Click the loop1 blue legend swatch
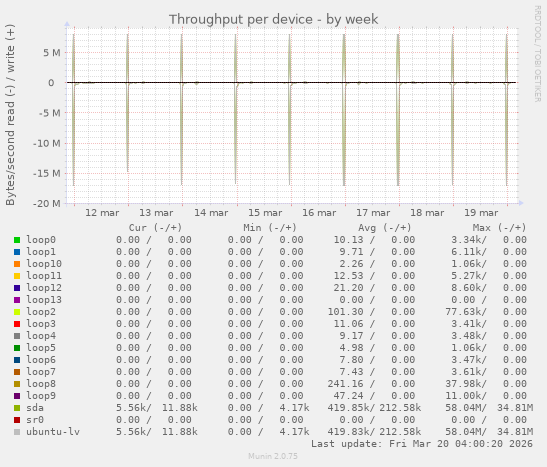The image size is (547, 467). coord(17,252)
